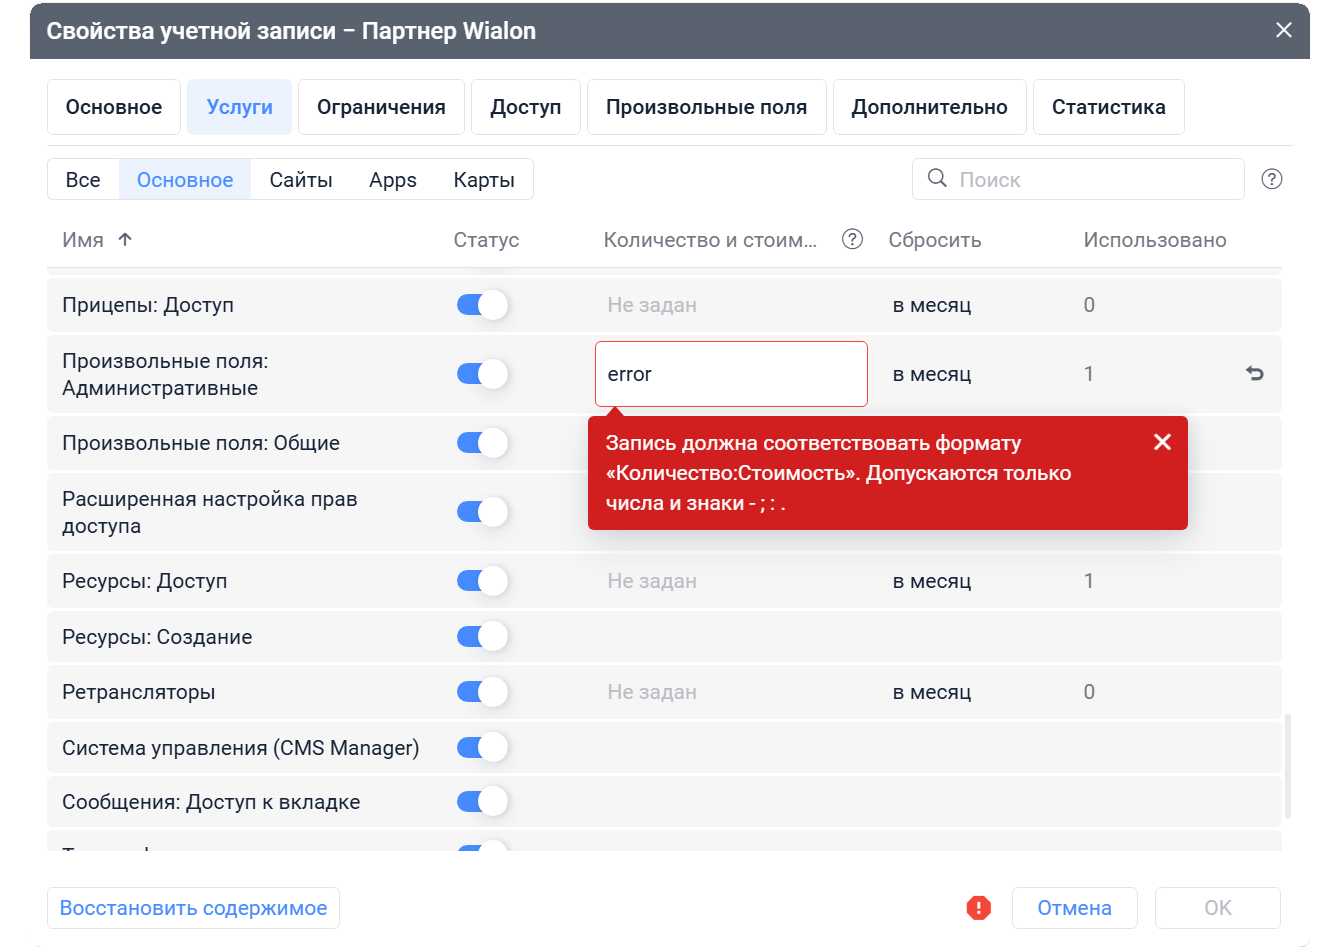Dismiss the red error tooltip with X
This screenshot has height=947, width=1344.
point(1162,442)
